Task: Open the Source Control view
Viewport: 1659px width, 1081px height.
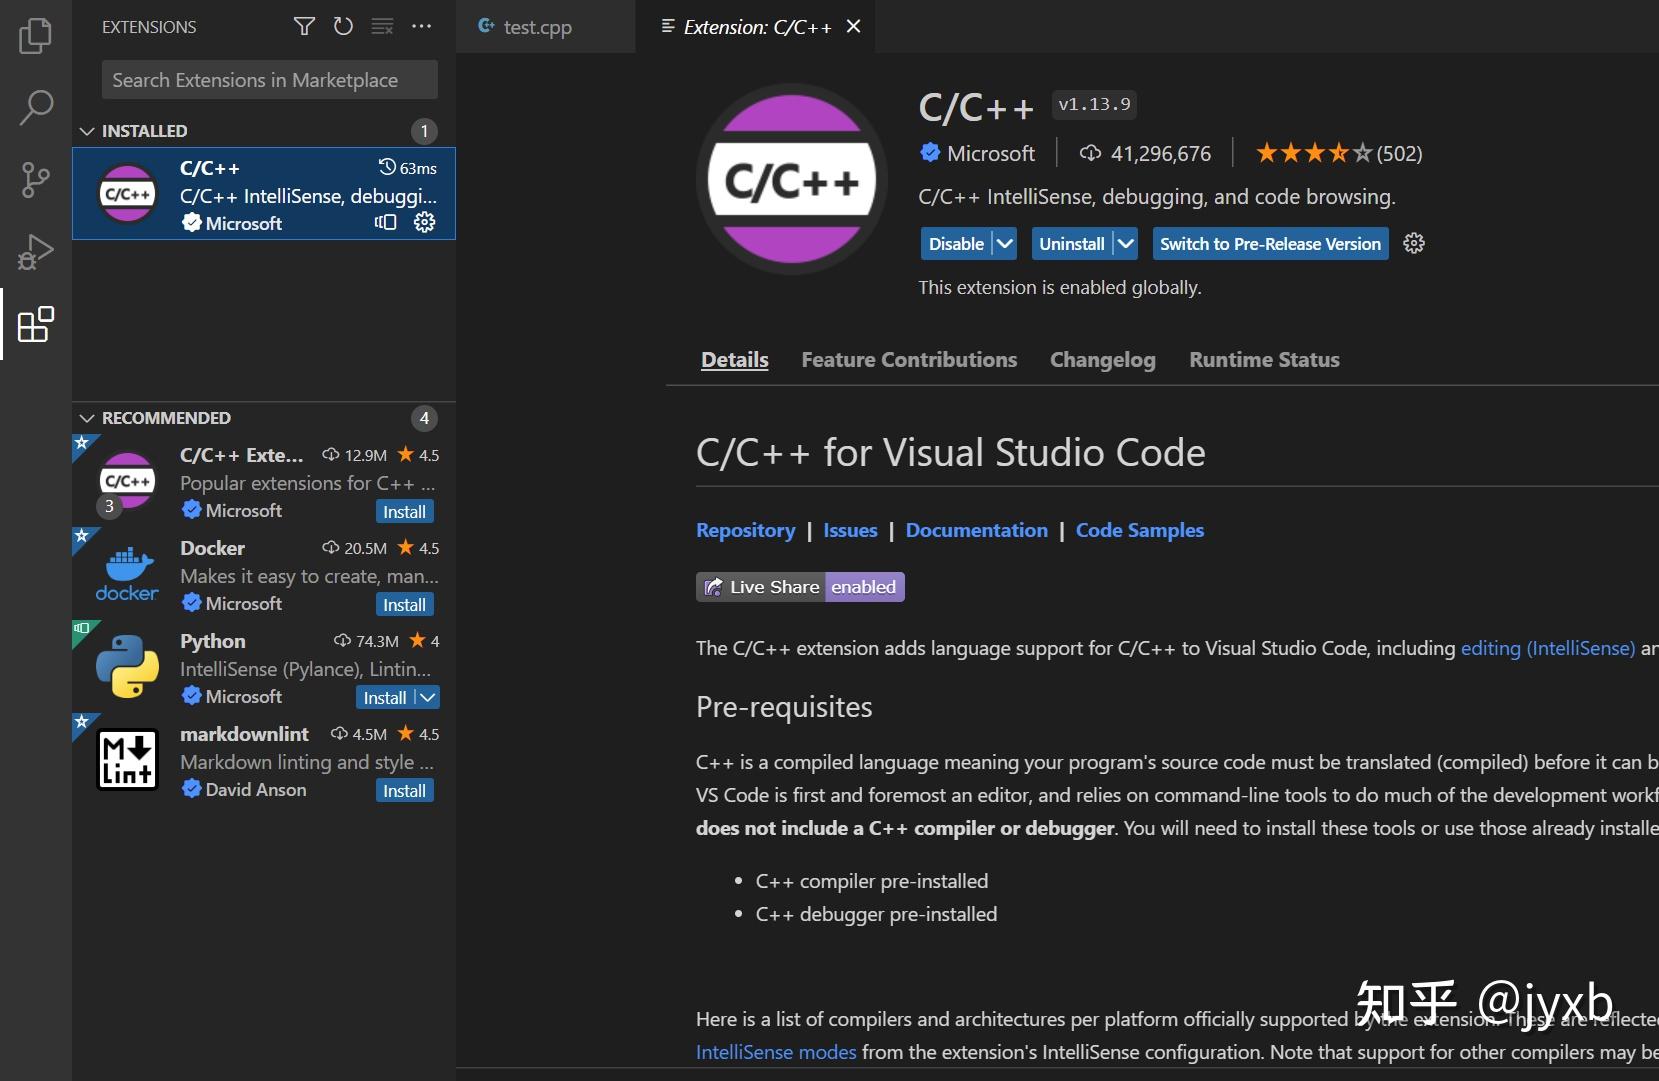Action: (x=35, y=180)
